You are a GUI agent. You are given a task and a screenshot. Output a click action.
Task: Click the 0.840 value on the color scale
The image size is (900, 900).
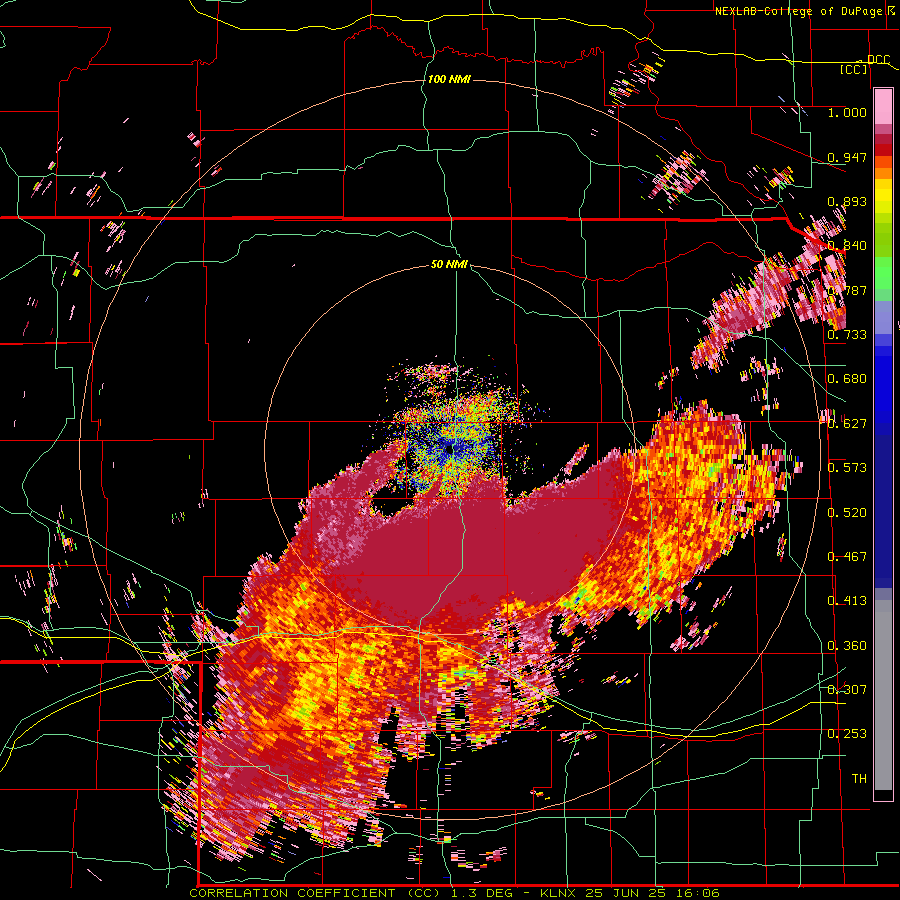pyautogui.click(x=847, y=246)
